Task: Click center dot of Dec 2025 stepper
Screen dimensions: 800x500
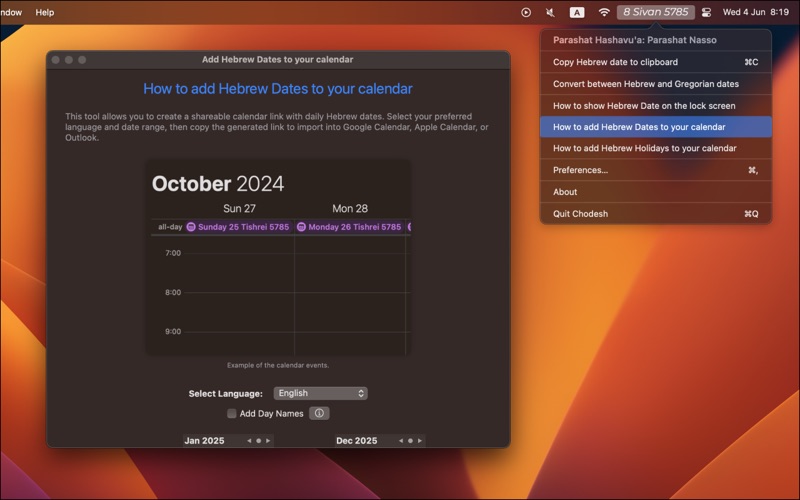Action: click(x=410, y=441)
